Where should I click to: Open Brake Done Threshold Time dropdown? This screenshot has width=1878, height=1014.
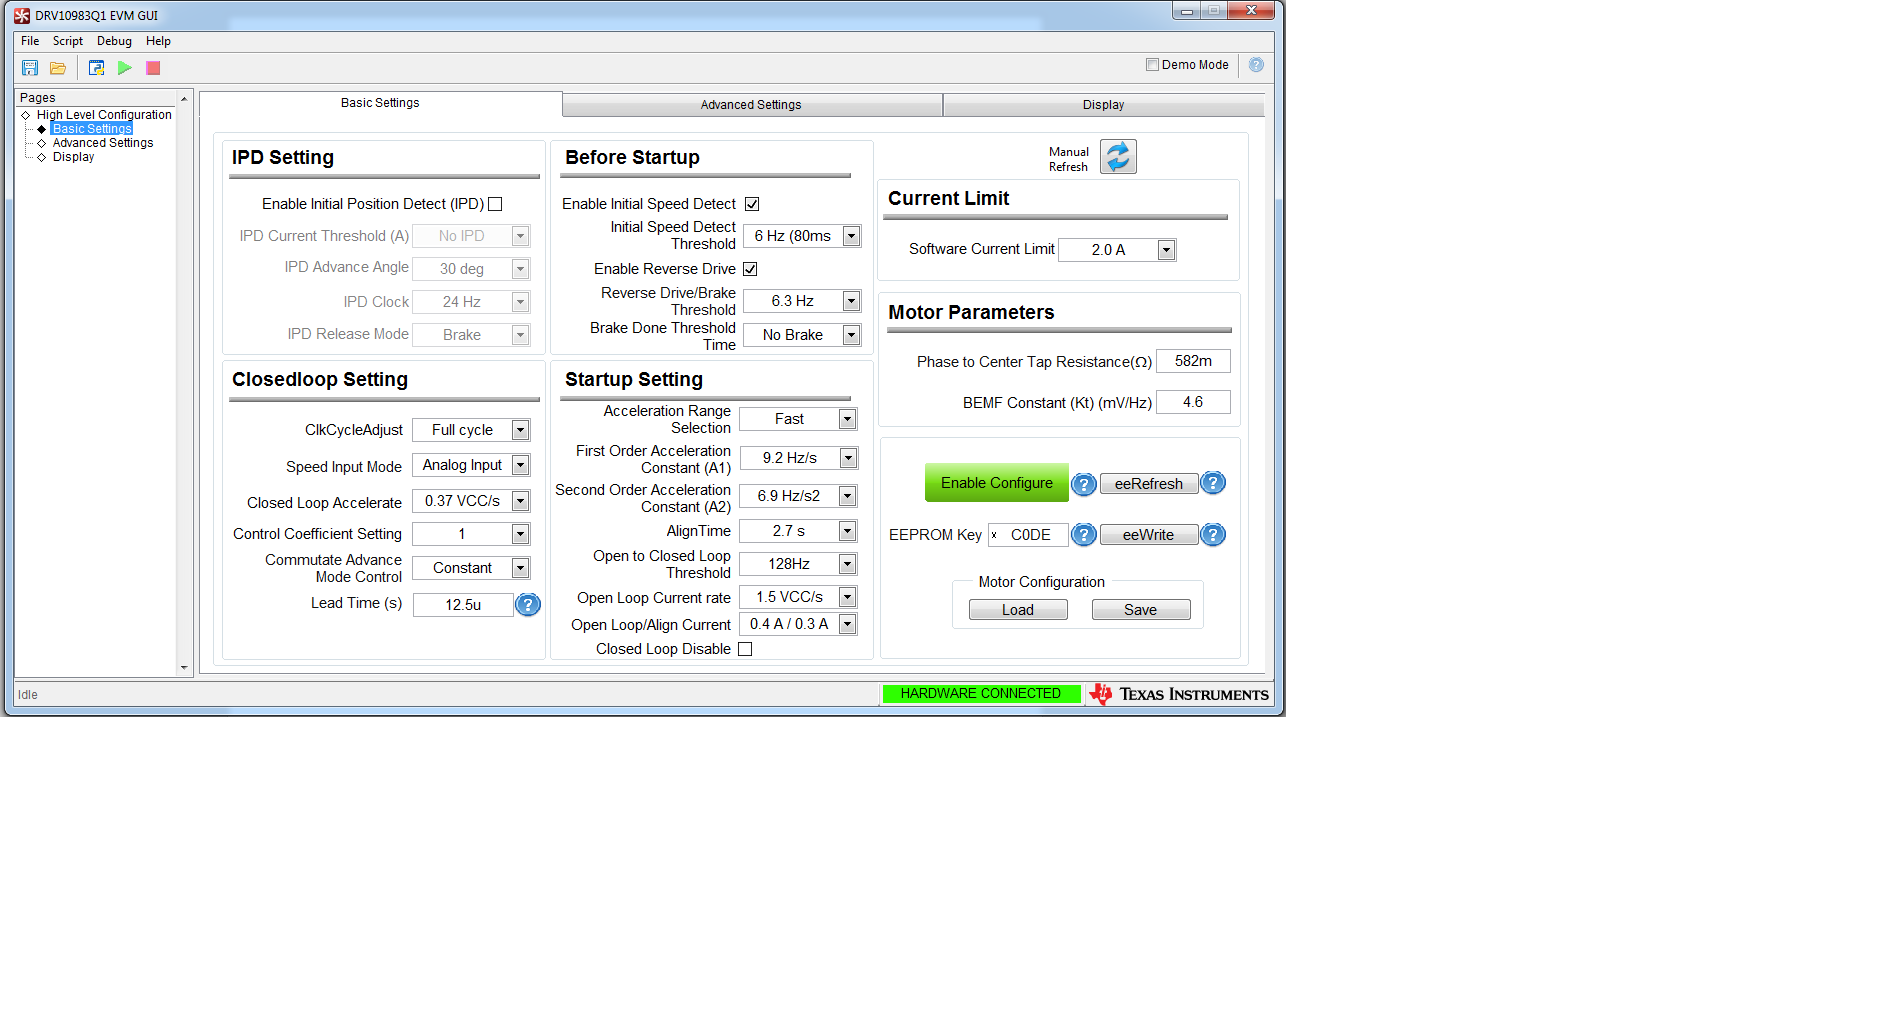click(x=802, y=335)
